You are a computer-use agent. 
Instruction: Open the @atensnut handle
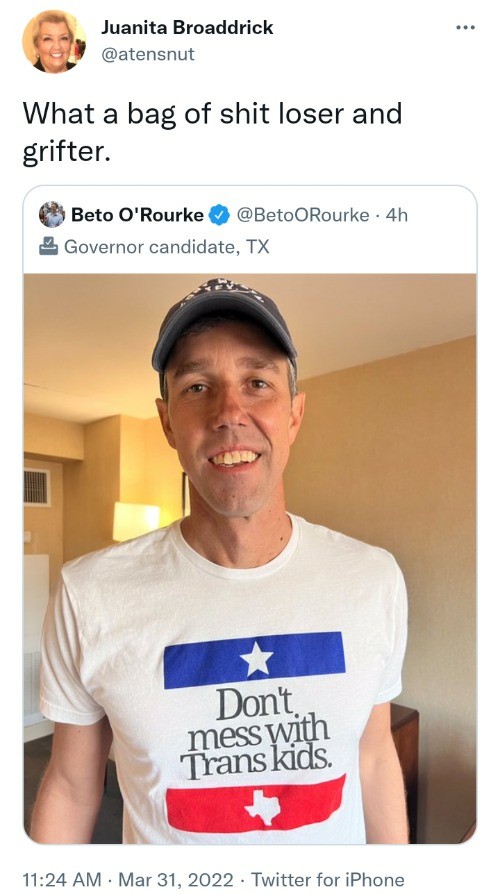click(148, 54)
